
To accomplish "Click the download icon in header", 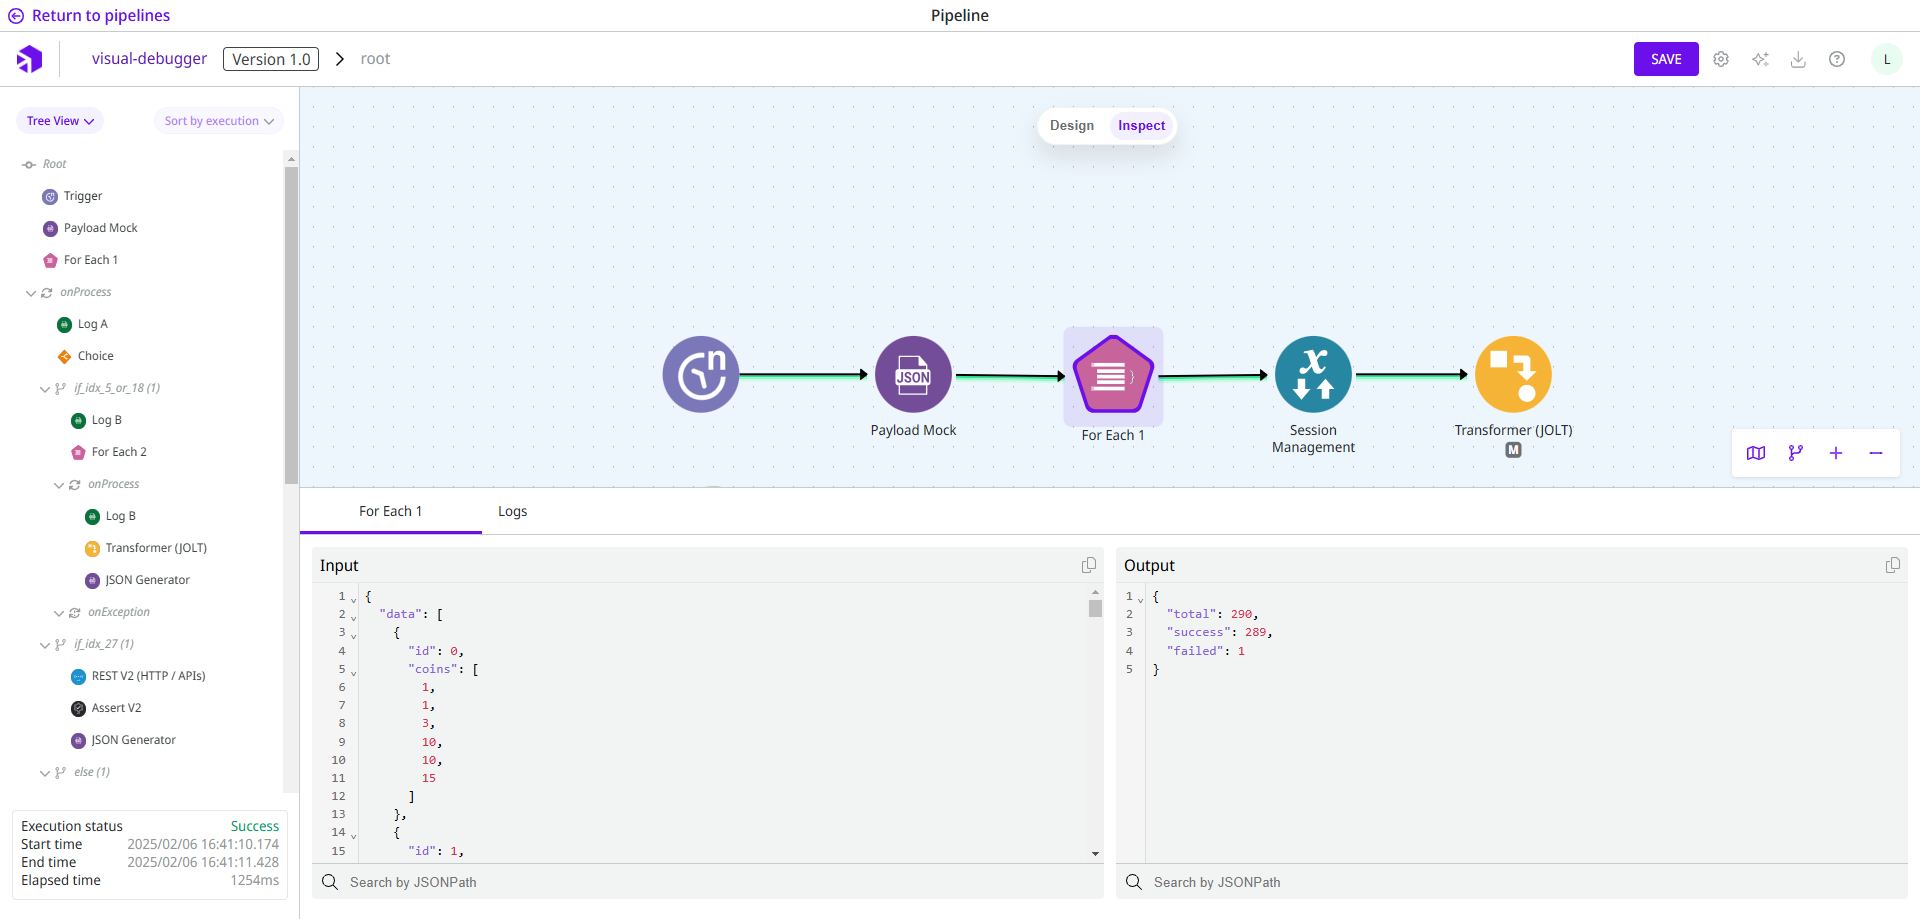I will (x=1798, y=59).
